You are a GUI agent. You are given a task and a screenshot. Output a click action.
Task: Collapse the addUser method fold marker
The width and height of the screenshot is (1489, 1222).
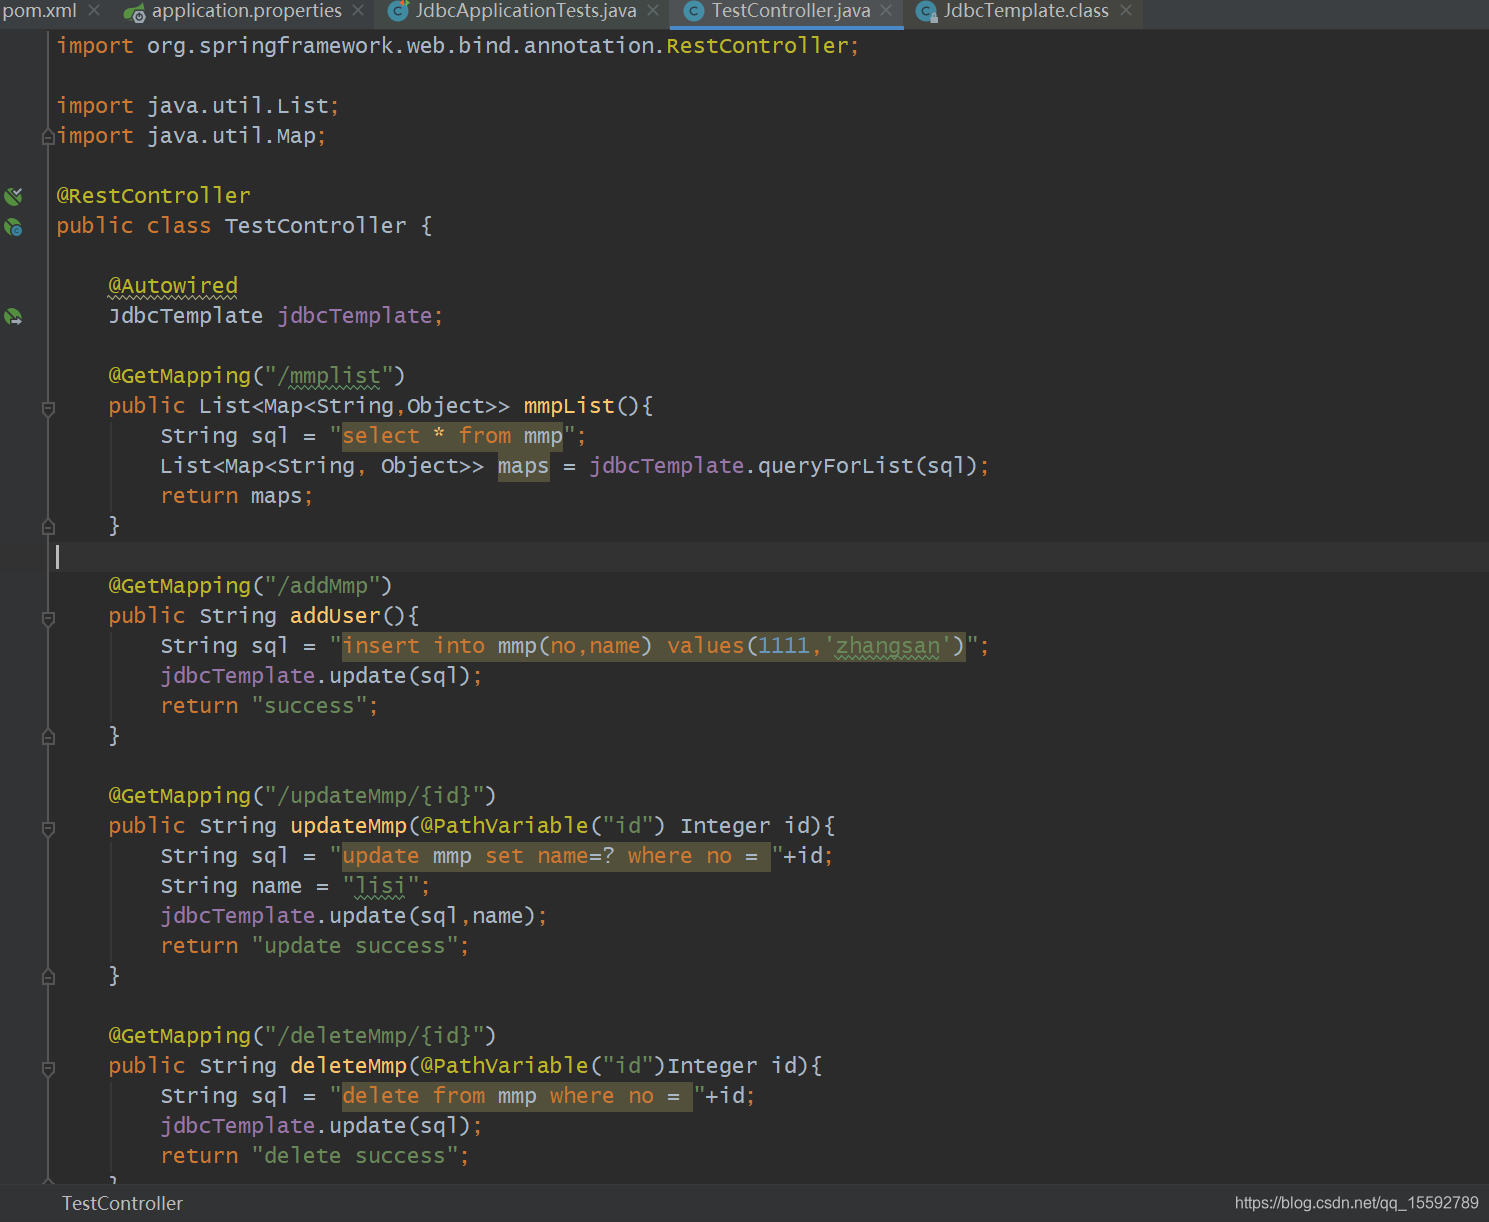48,618
